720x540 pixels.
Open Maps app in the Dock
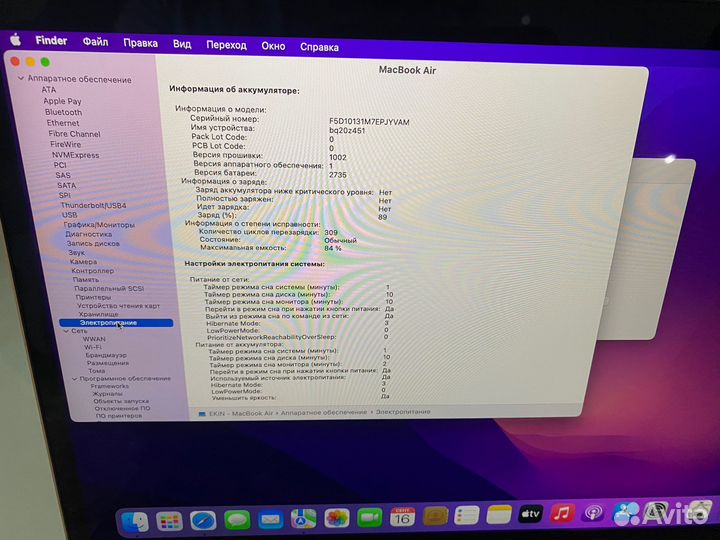(x=303, y=519)
